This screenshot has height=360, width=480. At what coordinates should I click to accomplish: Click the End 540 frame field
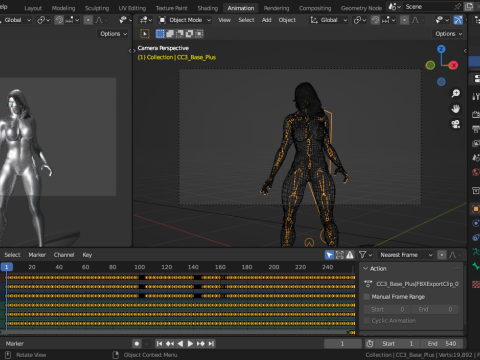click(441, 344)
